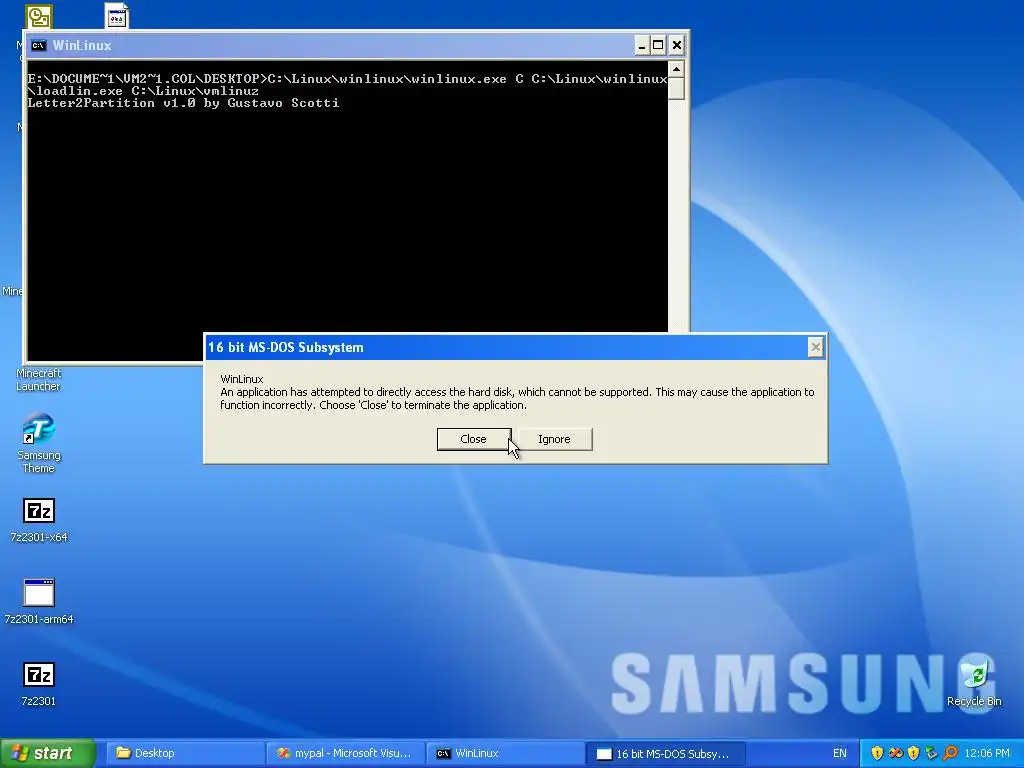Click the 'loadlin.exe C:\Linux\vmlinuz' console line
Viewport: 1024px width, 768px height.
click(143, 91)
